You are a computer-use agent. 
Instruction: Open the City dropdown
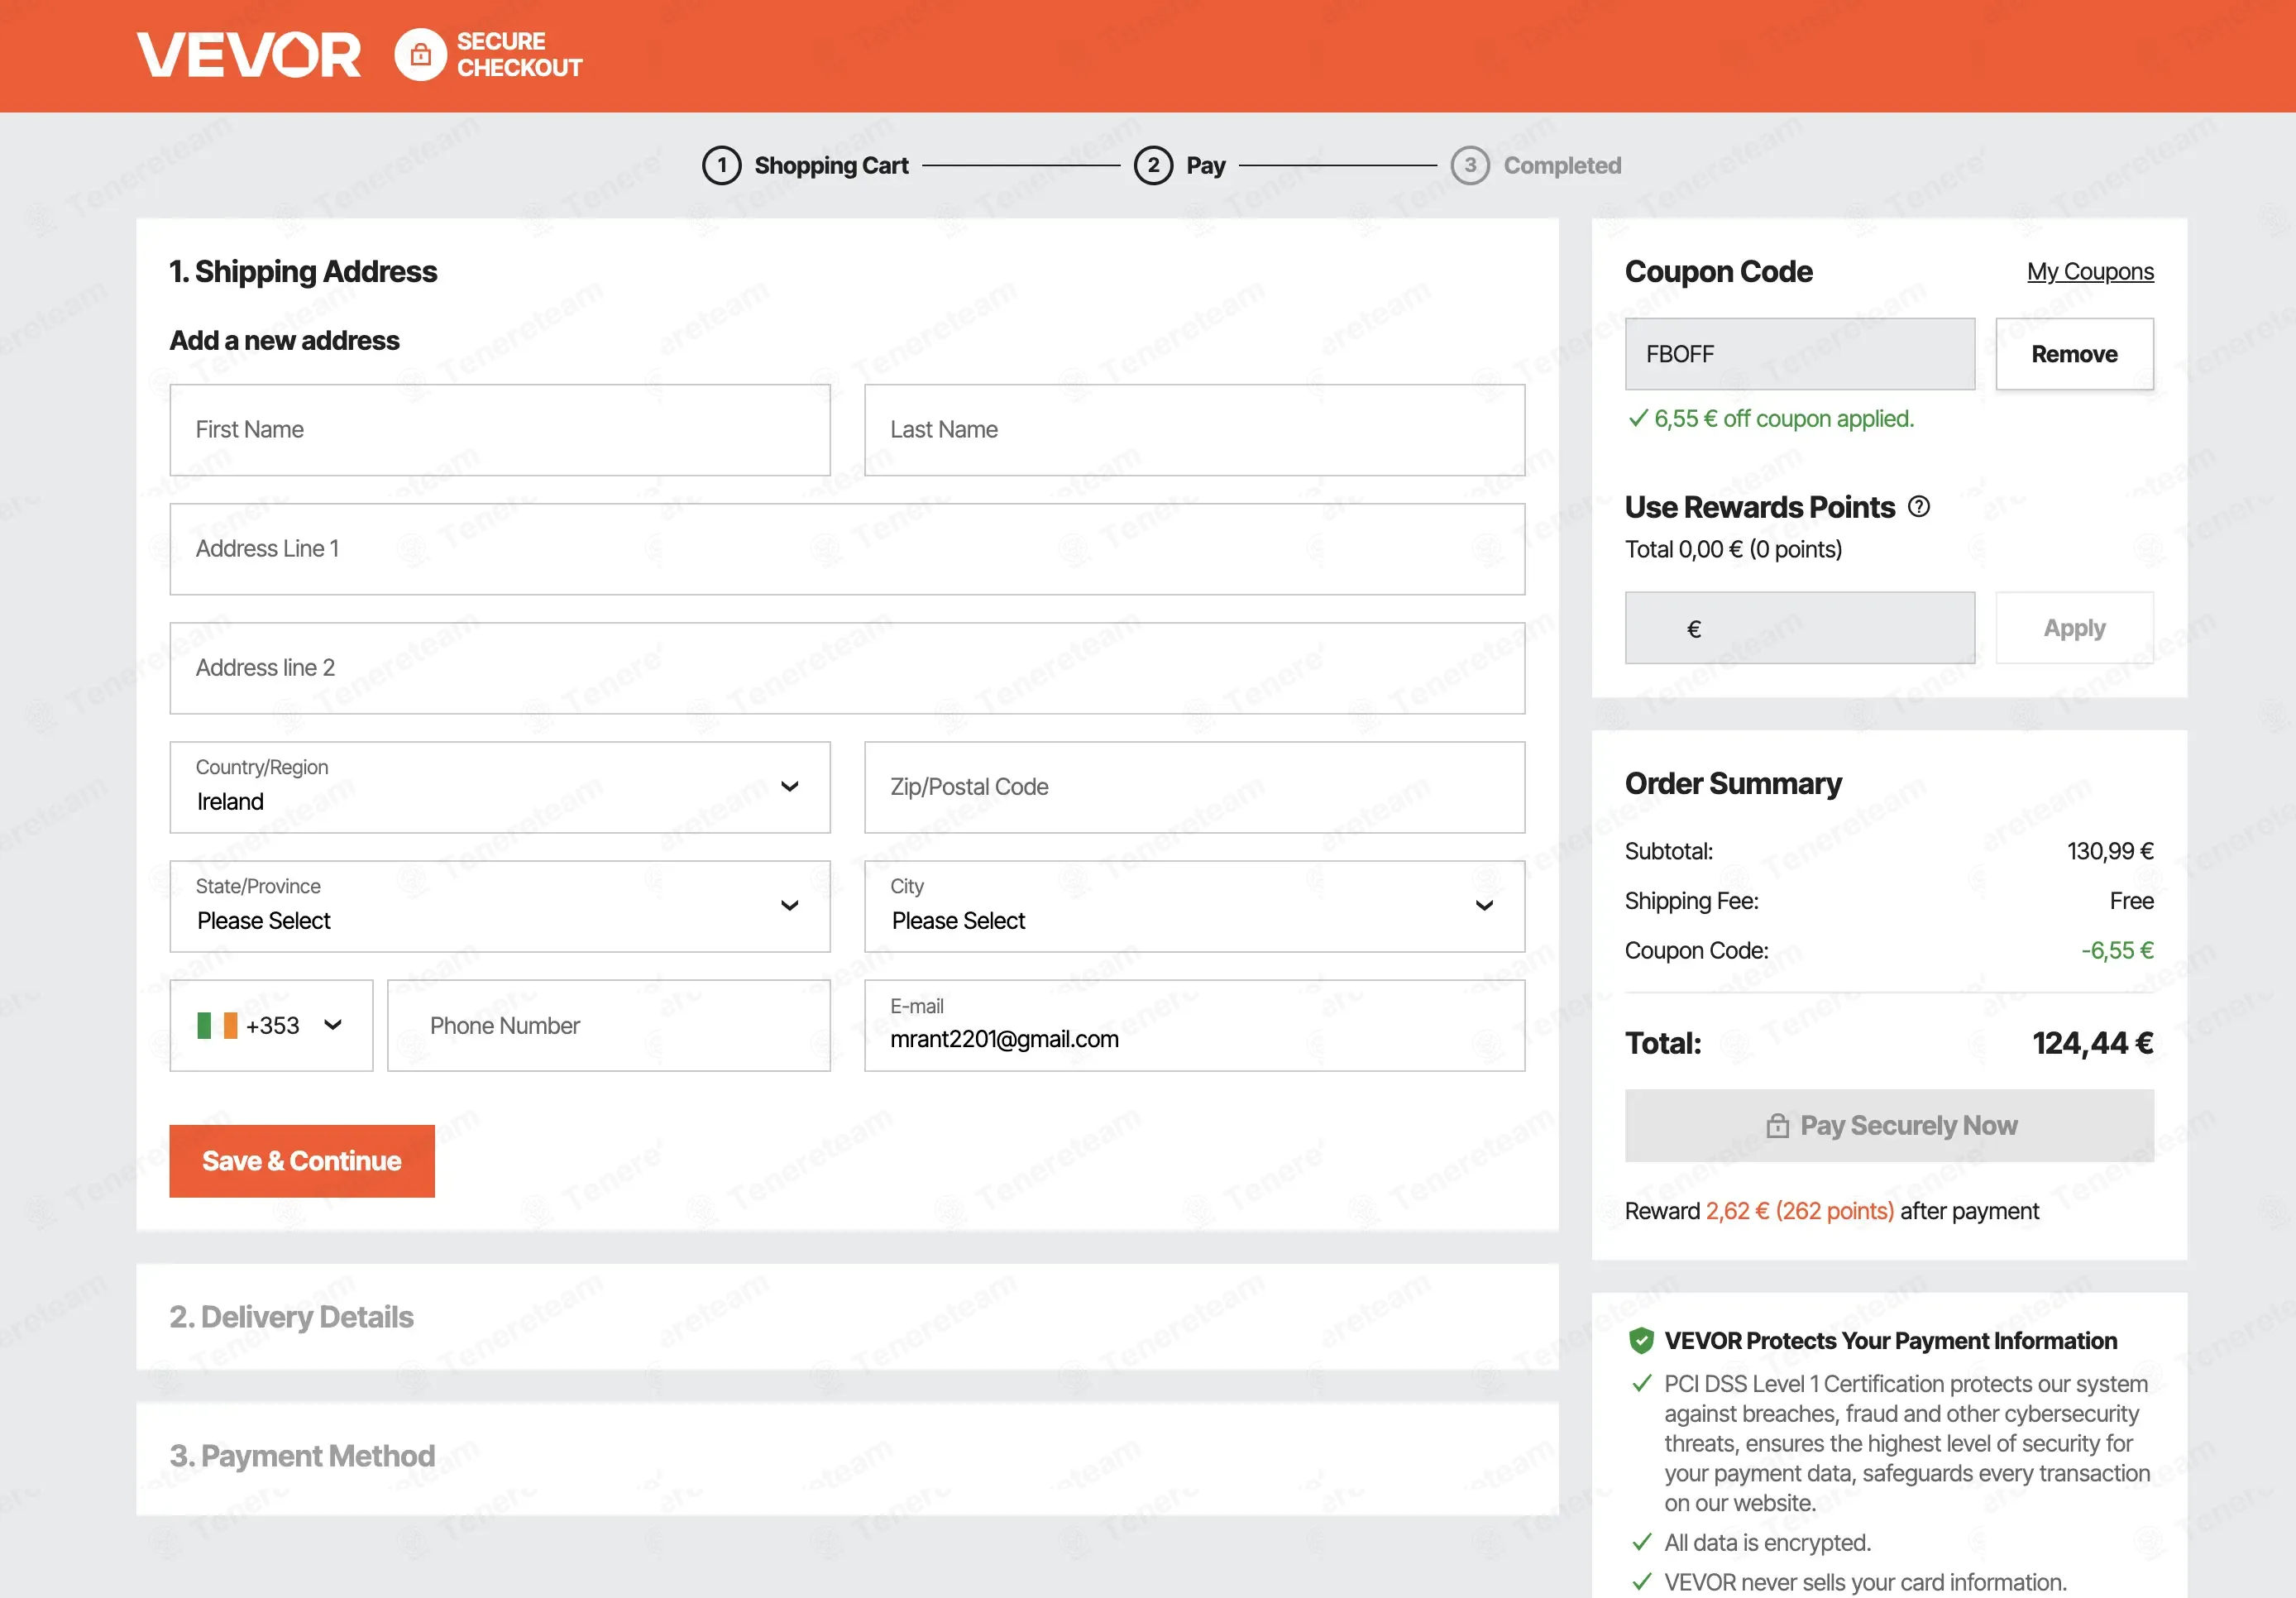(1194, 906)
